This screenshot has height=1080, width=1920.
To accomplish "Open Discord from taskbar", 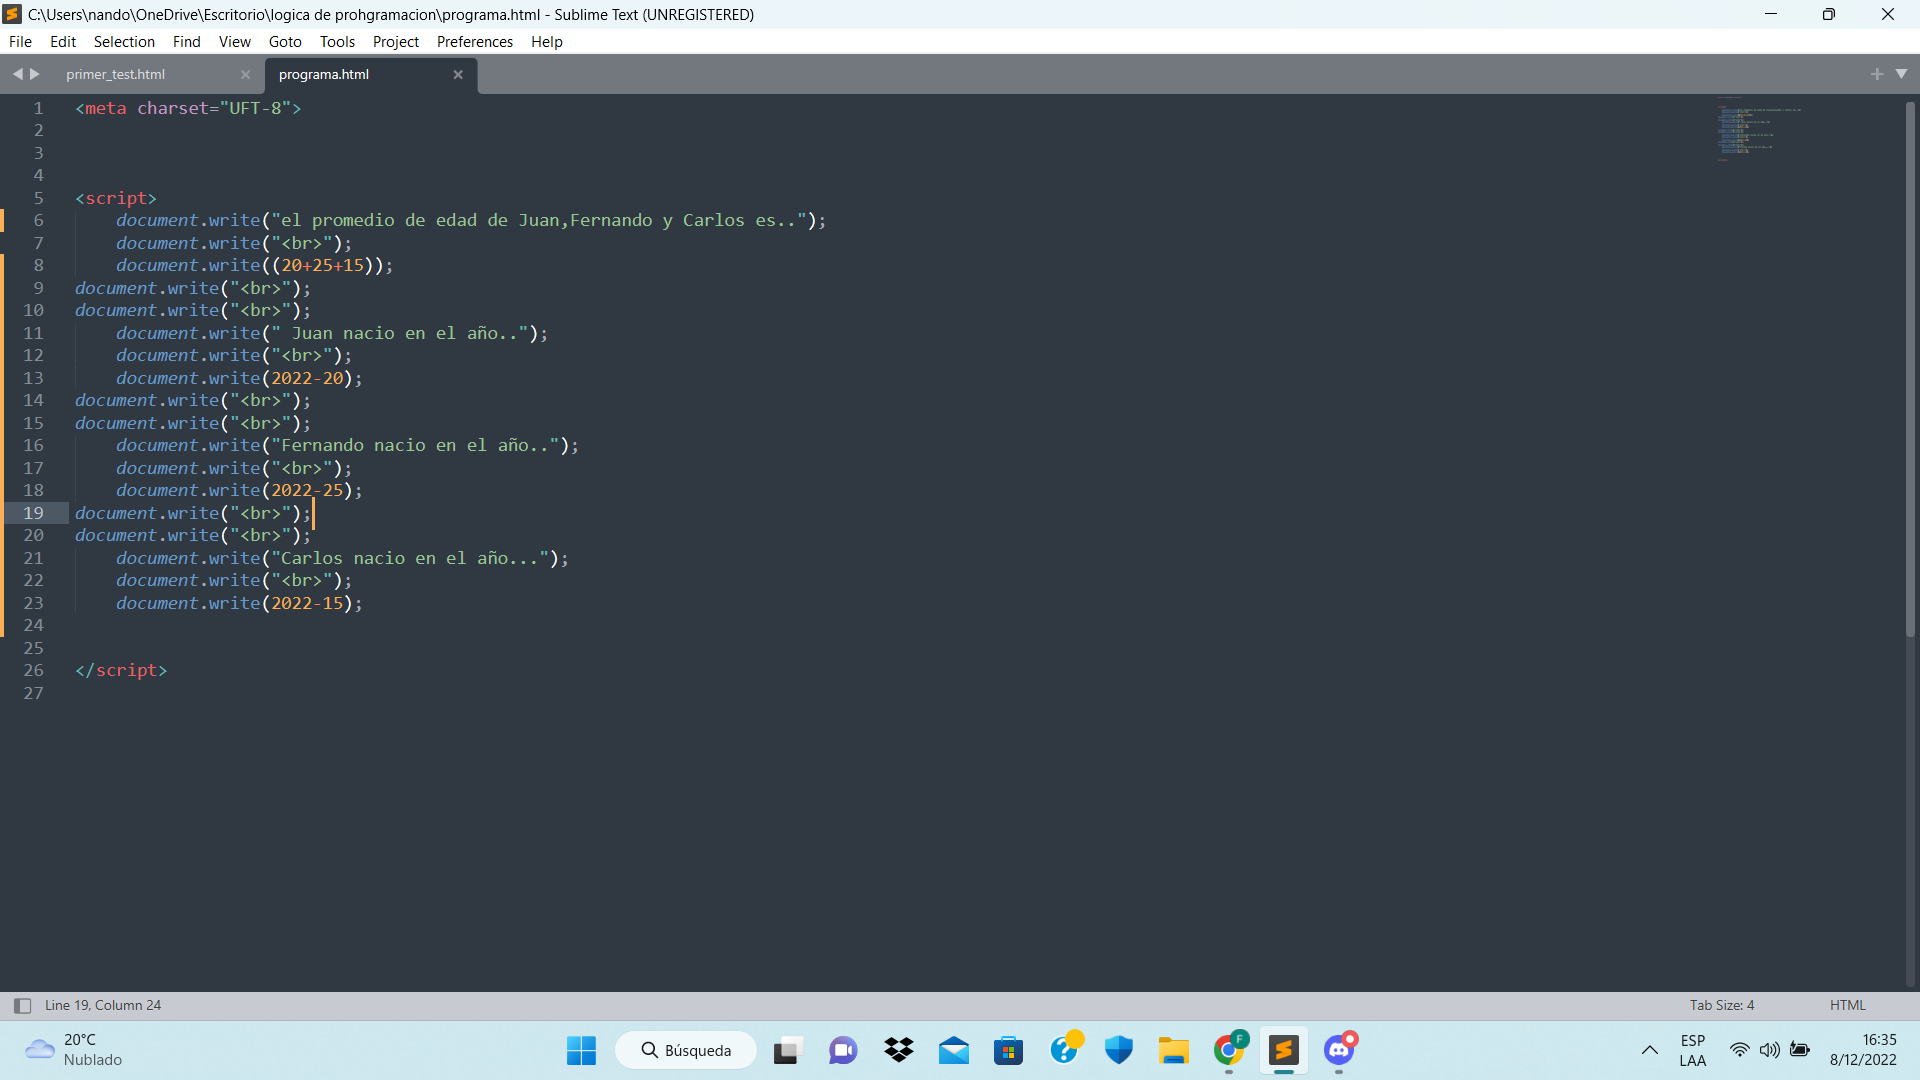I will coord(1339,1050).
